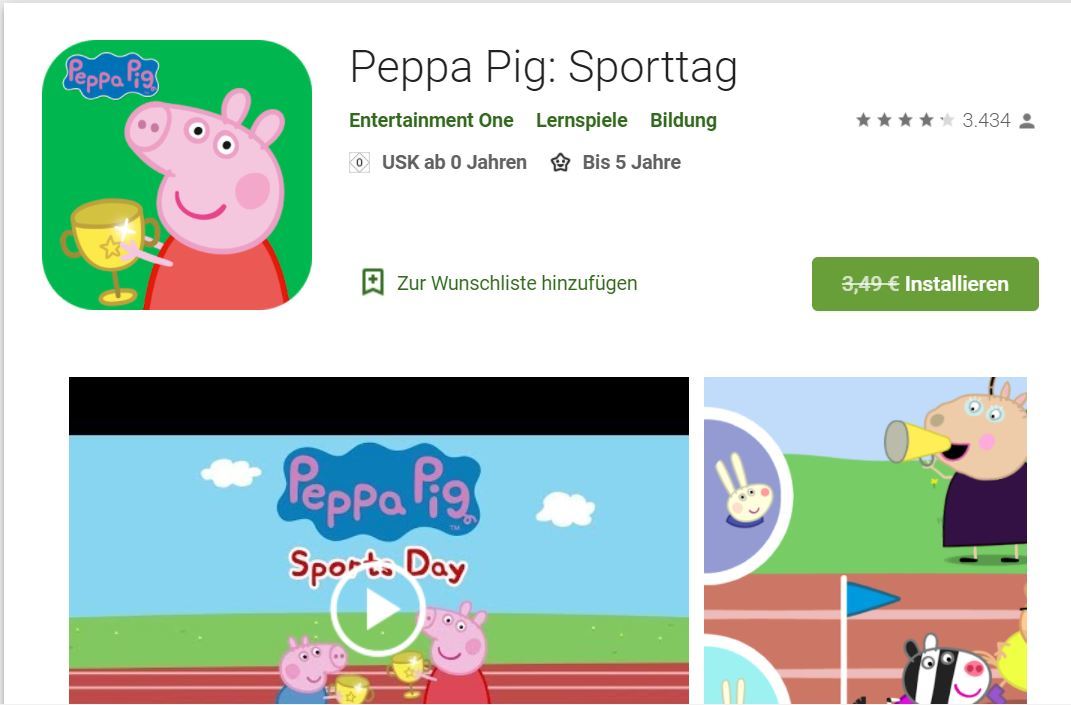1071x705 pixels.
Task: Open the Entertainment One developer link
Action: (431, 120)
